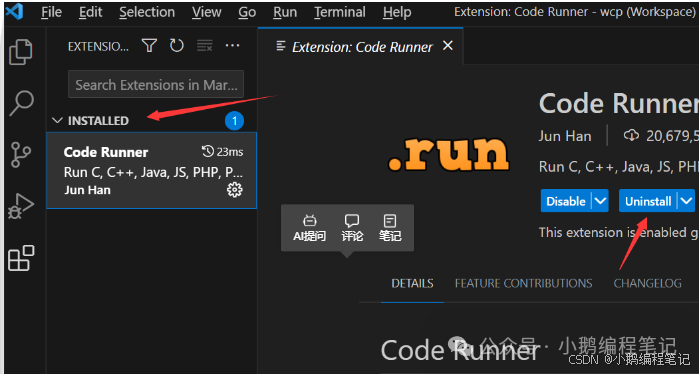Open the View menu

click(x=206, y=12)
